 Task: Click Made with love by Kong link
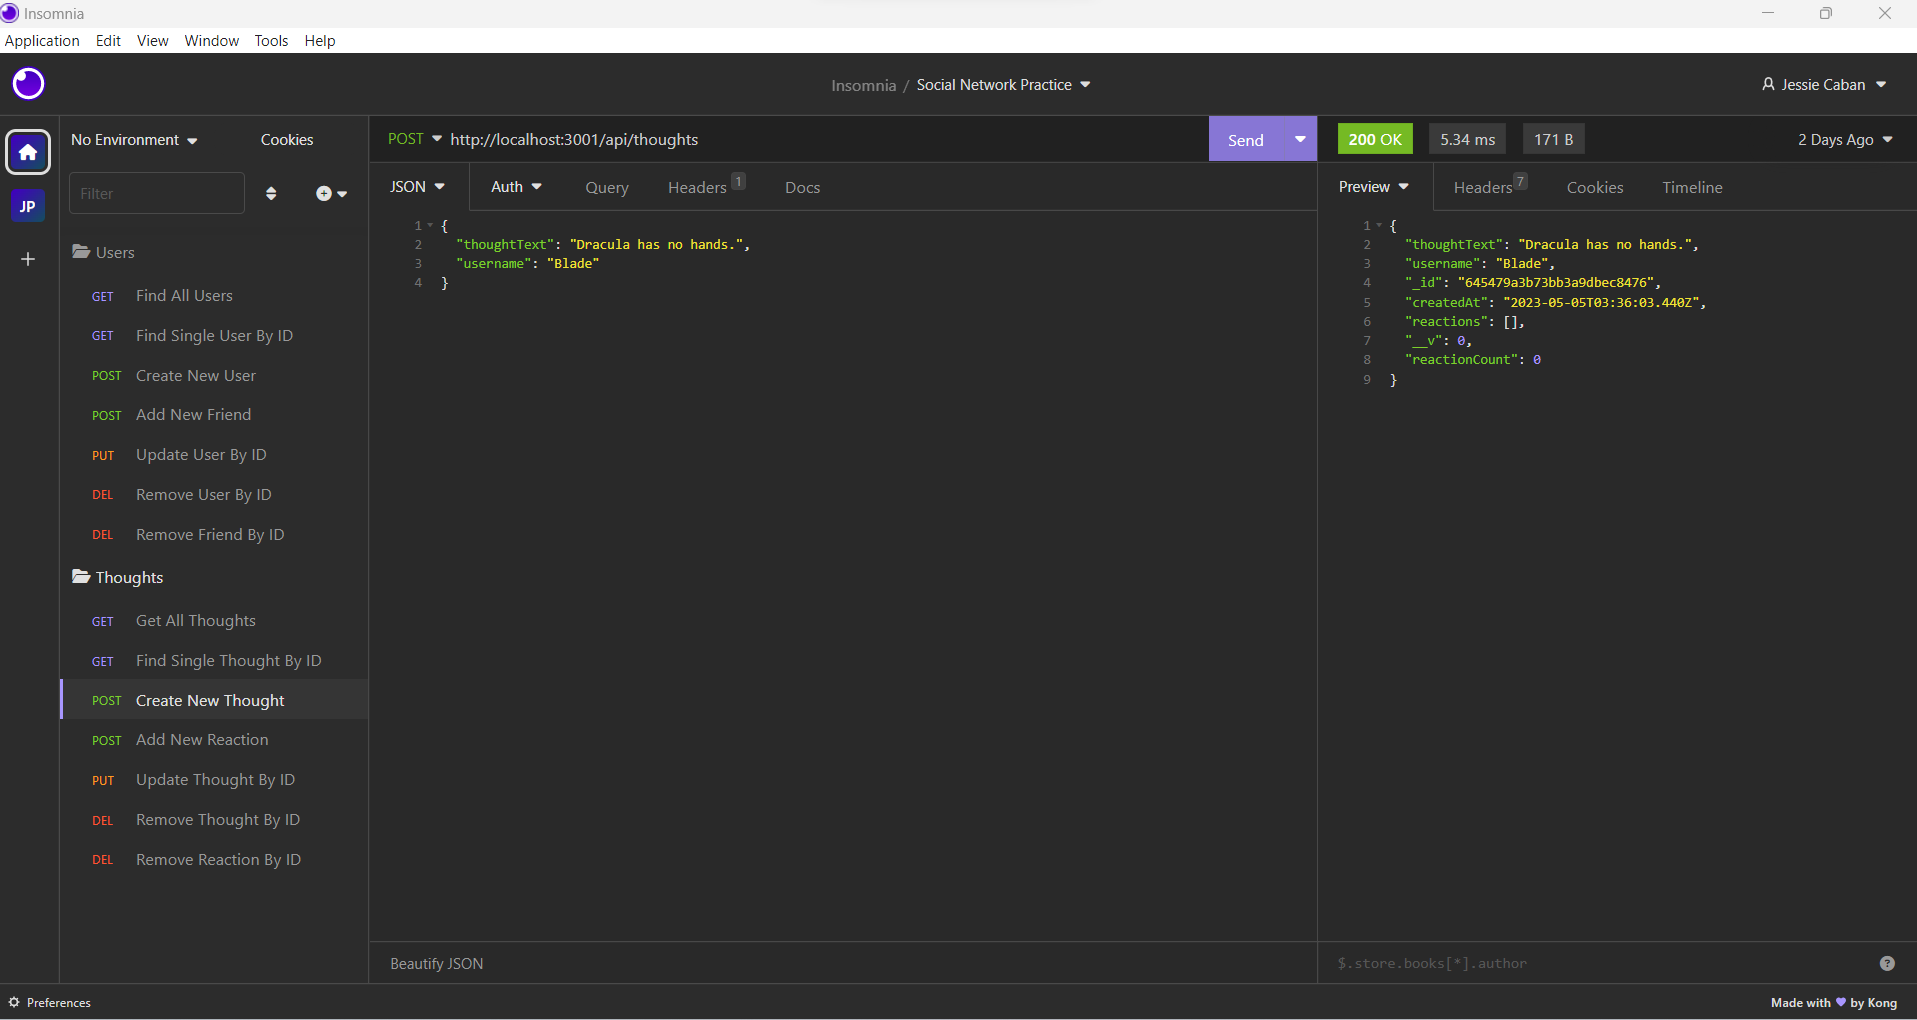tap(1833, 1002)
